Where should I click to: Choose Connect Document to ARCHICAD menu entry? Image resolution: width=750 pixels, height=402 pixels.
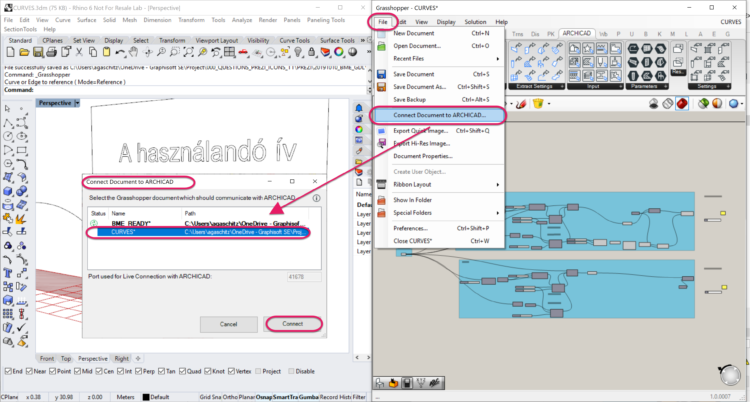[x=439, y=115]
